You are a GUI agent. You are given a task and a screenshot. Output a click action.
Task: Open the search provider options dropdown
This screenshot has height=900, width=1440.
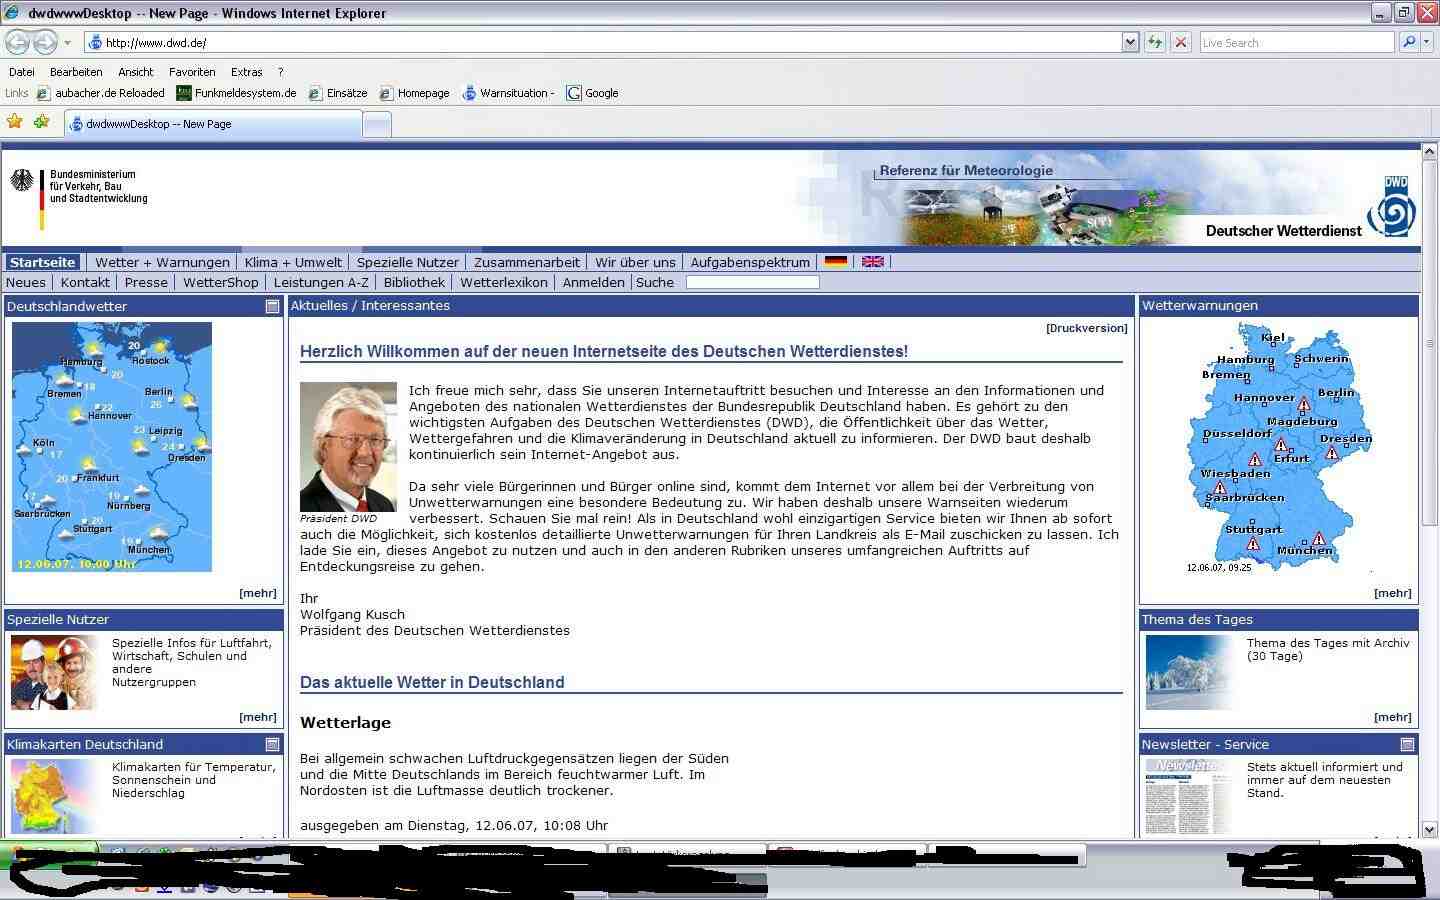(1427, 42)
